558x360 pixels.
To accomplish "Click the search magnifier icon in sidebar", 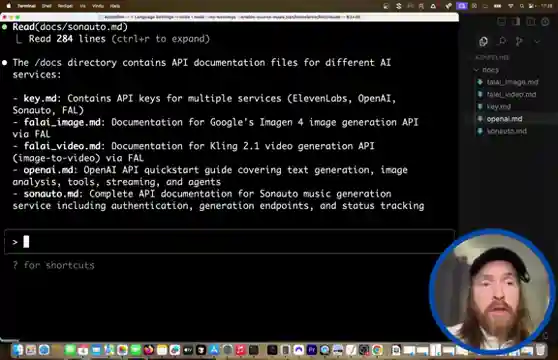I will point(502,41).
